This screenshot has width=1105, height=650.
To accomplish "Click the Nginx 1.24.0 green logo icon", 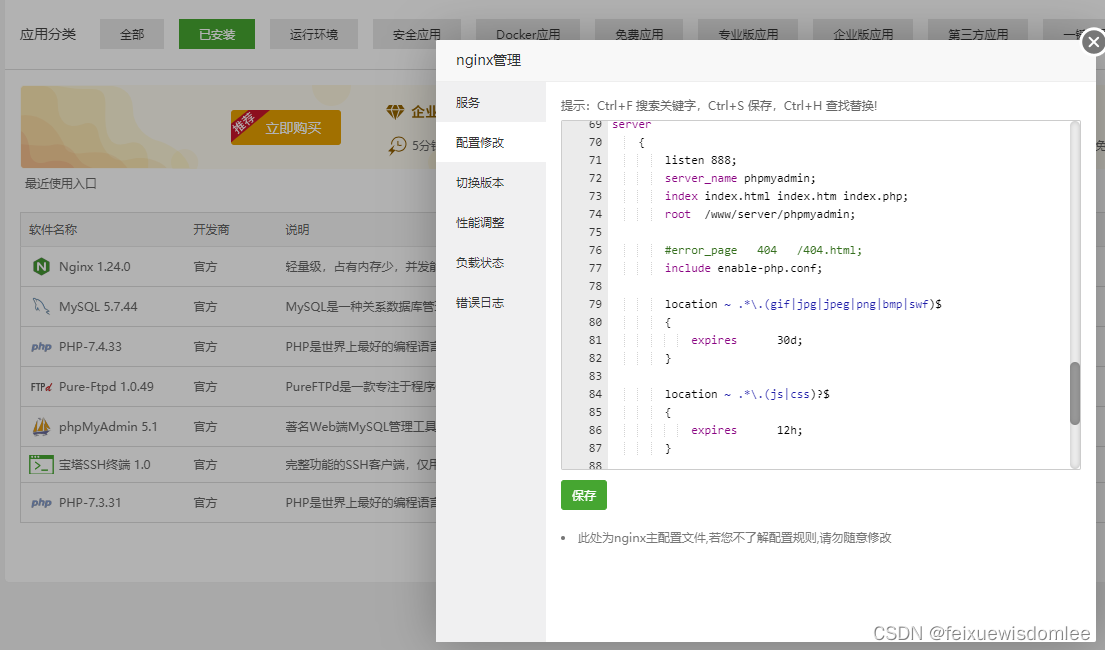I will 42,266.
